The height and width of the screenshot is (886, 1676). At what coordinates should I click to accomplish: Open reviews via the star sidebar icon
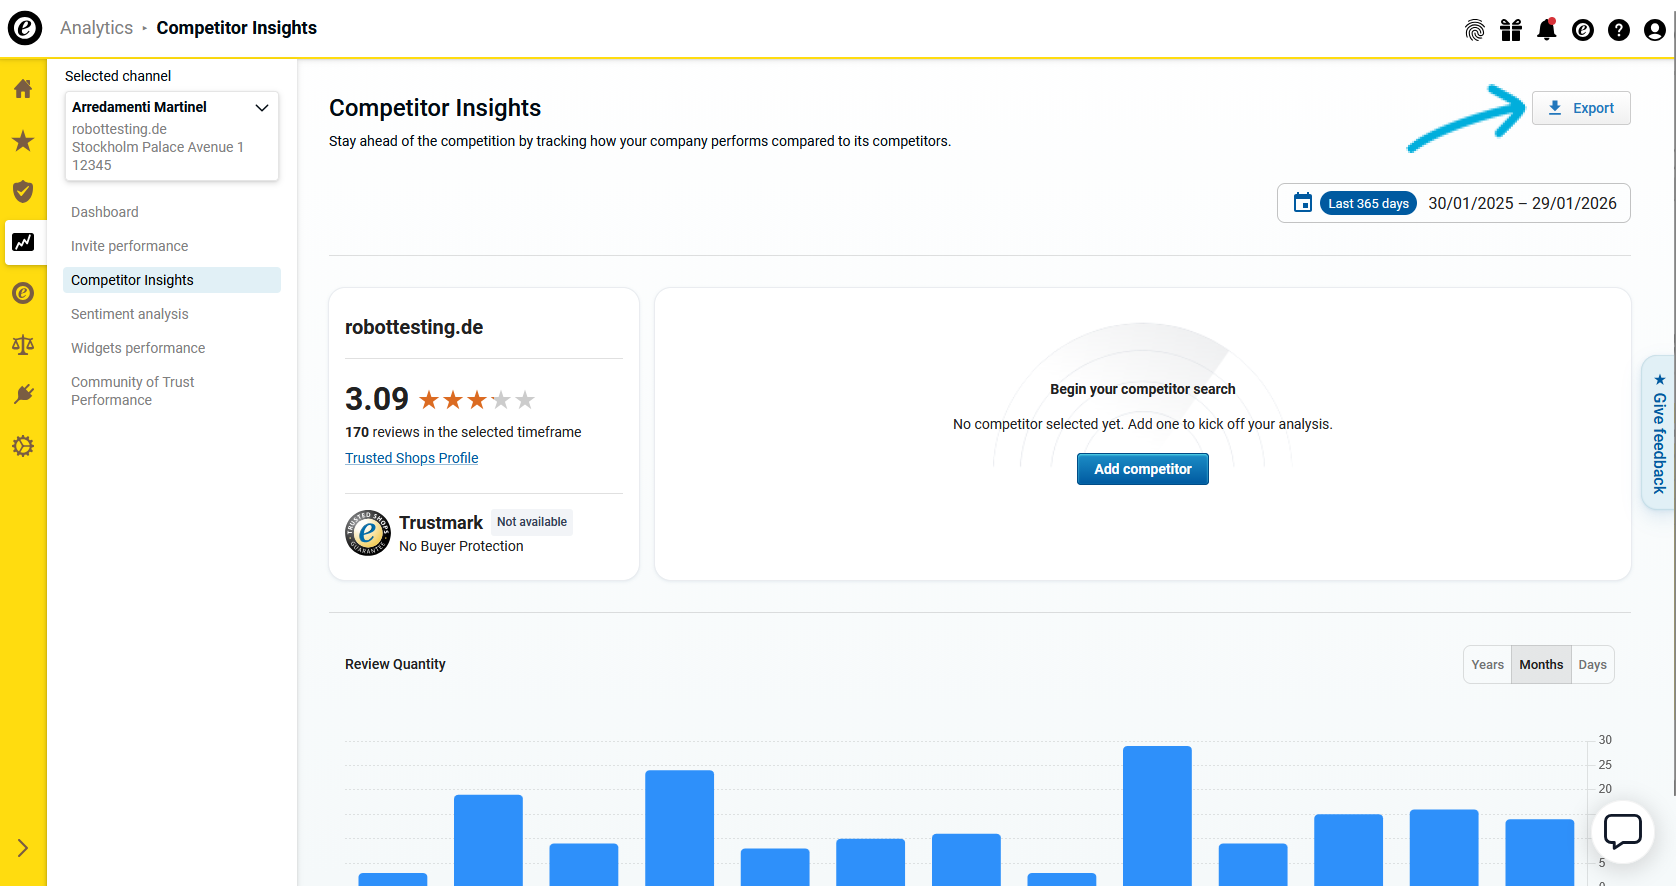tap(23, 141)
